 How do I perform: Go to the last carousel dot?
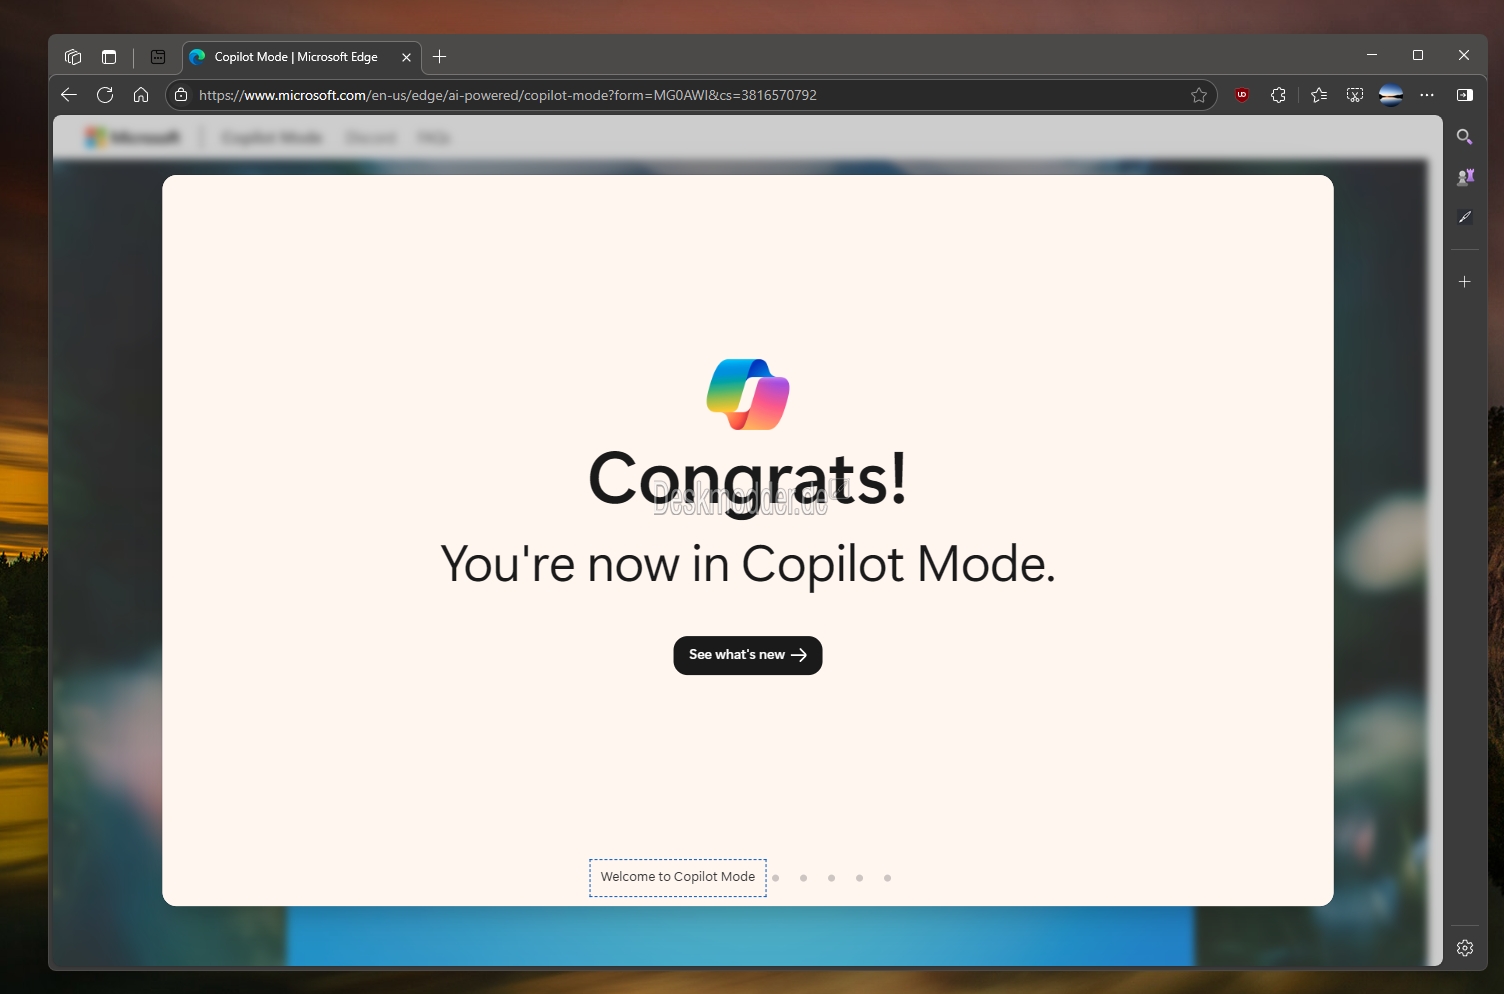(887, 878)
